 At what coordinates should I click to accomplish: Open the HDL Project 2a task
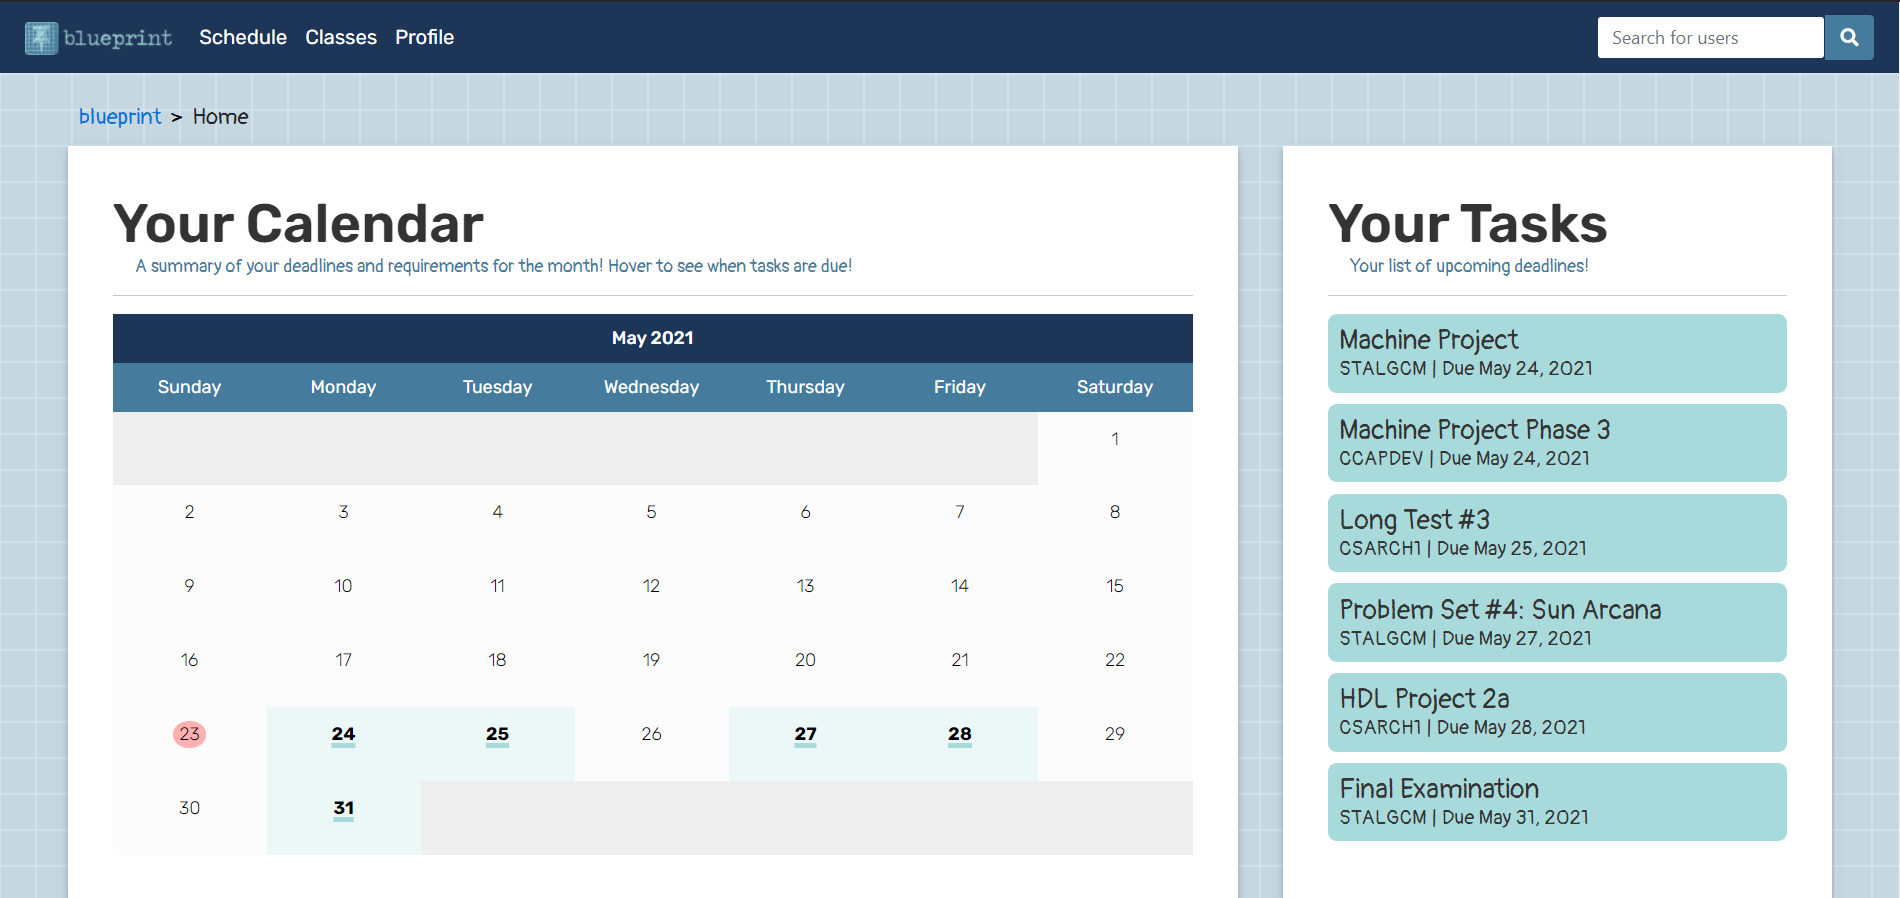pos(1557,712)
